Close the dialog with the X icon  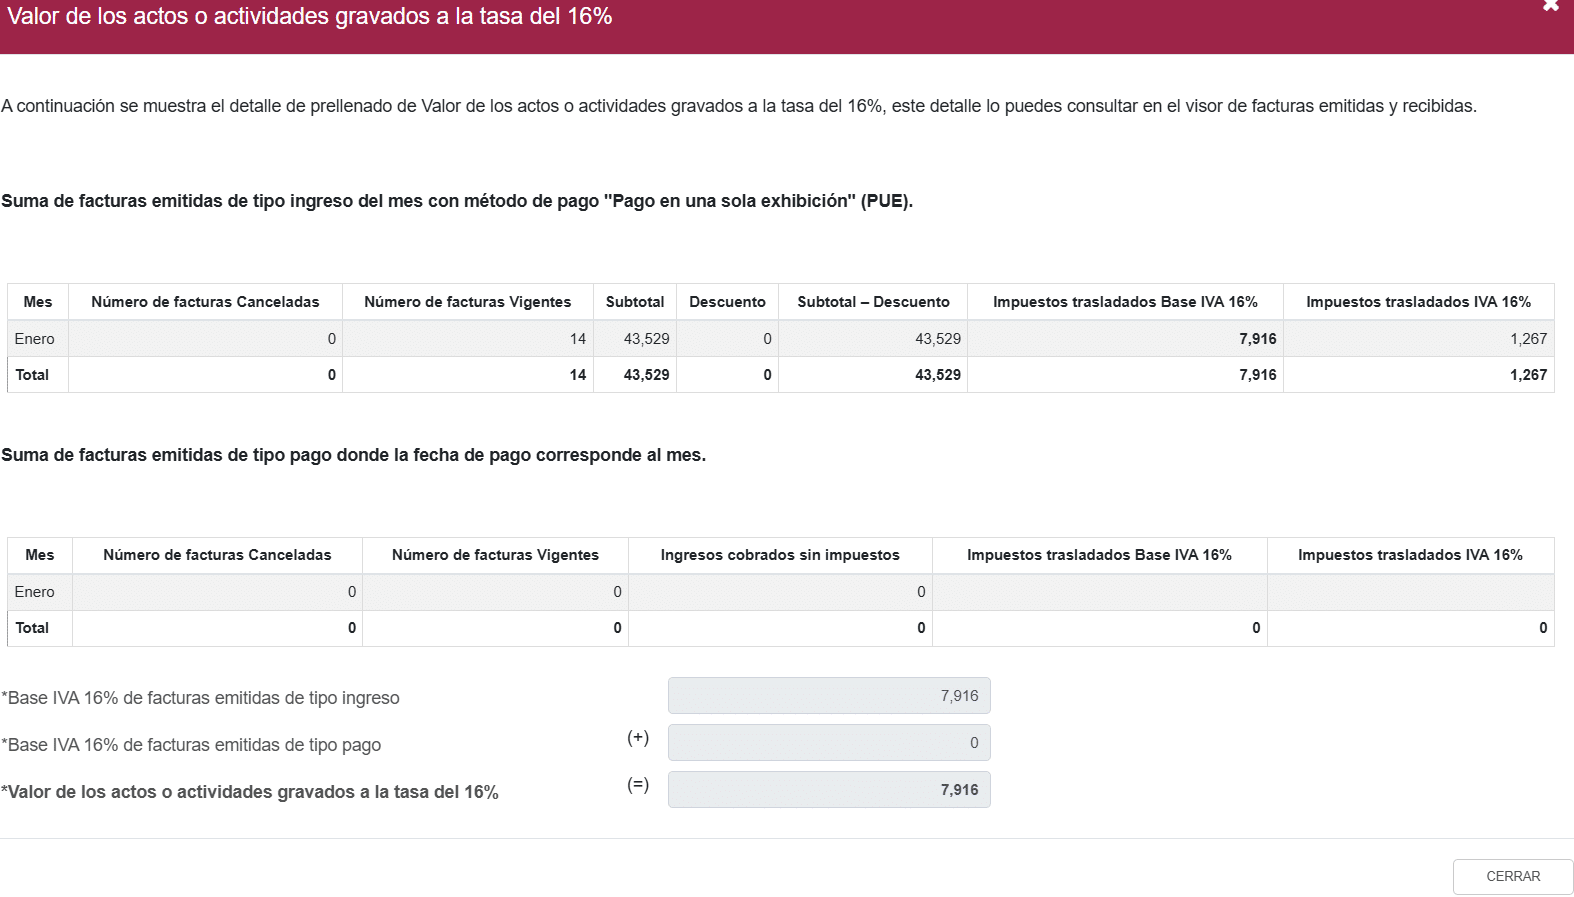click(x=1551, y=6)
